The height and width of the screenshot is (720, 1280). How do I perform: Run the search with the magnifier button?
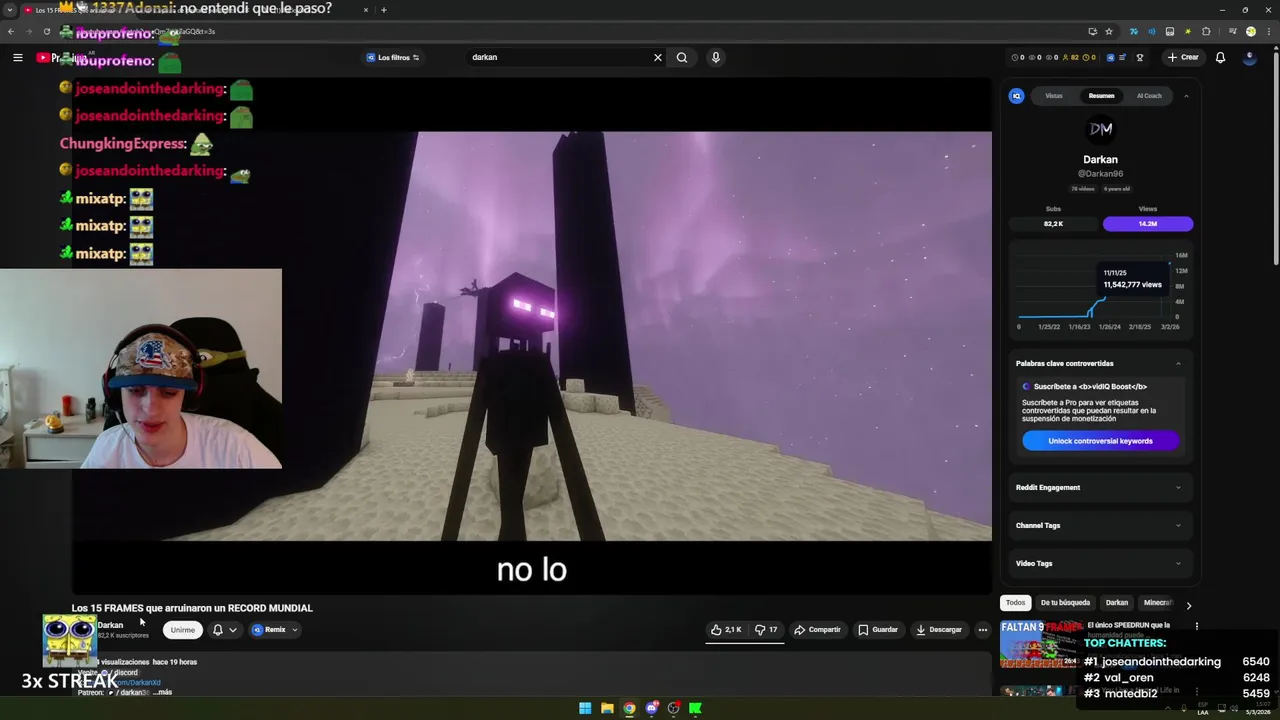(682, 57)
